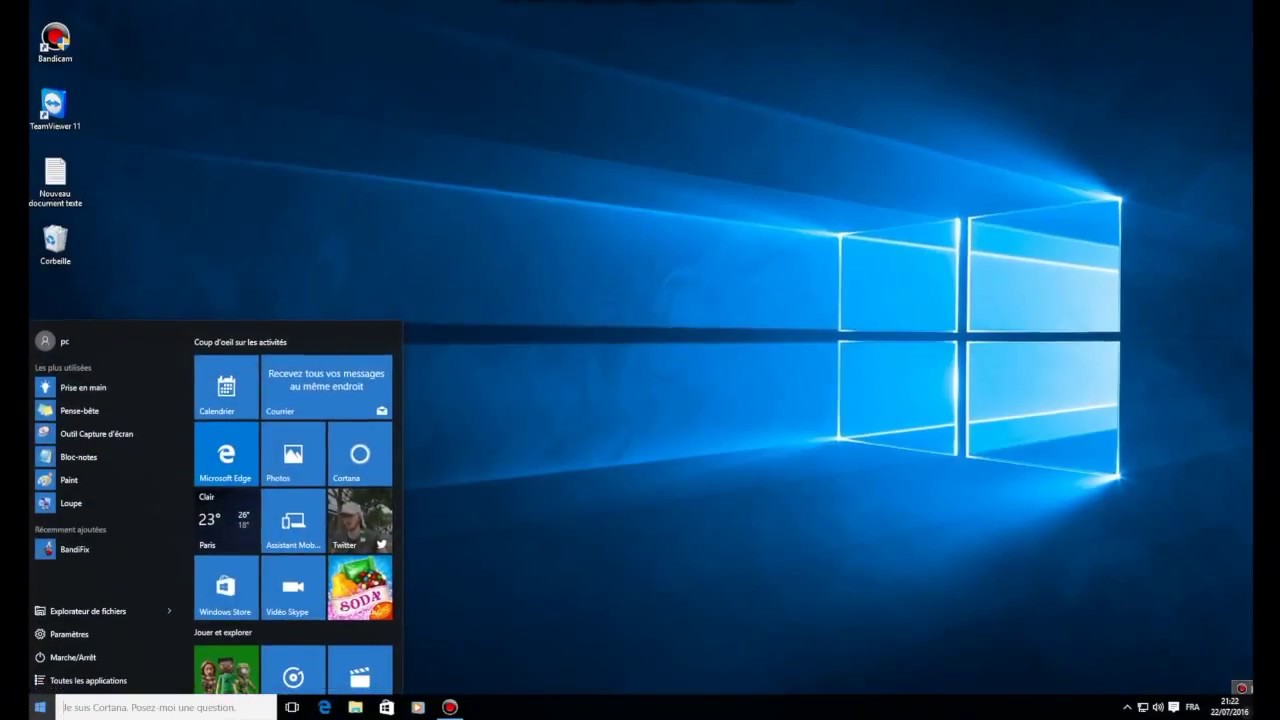Select the Corbeille recycle bin icon
Viewport: 1280px width, 720px height.
point(55,245)
